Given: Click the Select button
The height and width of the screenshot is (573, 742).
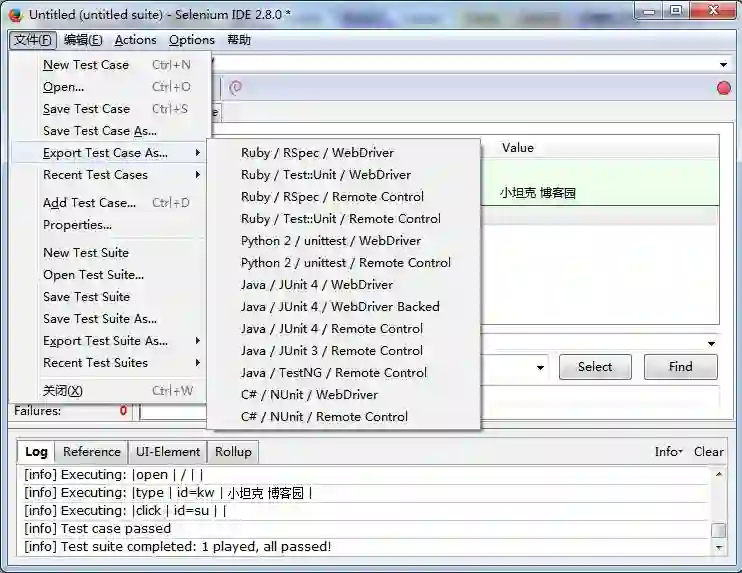Looking at the screenshot, I should pos(595,367).
